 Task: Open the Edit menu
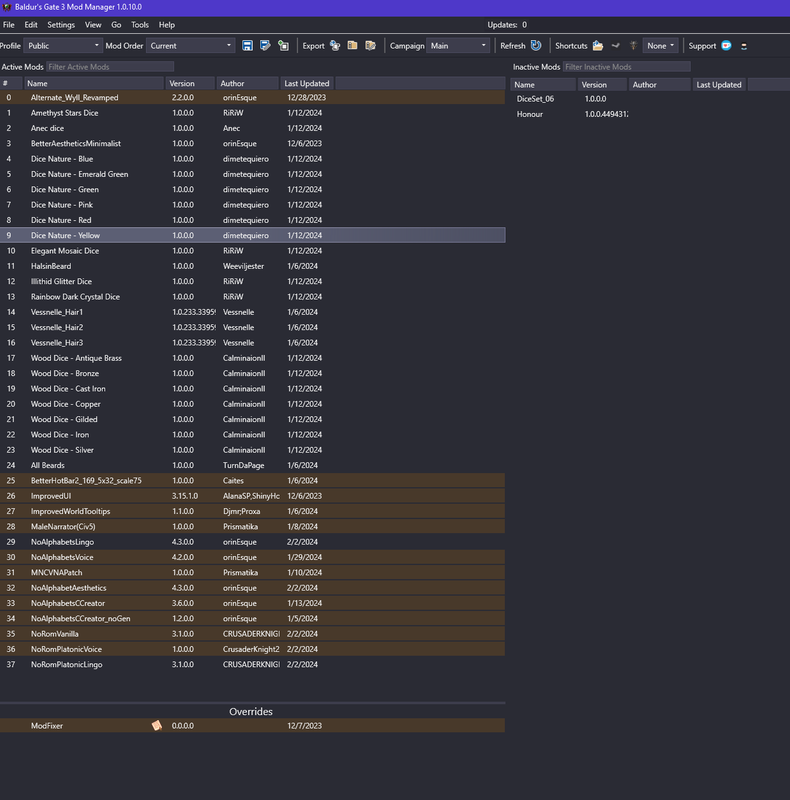(x=31, y=24)
